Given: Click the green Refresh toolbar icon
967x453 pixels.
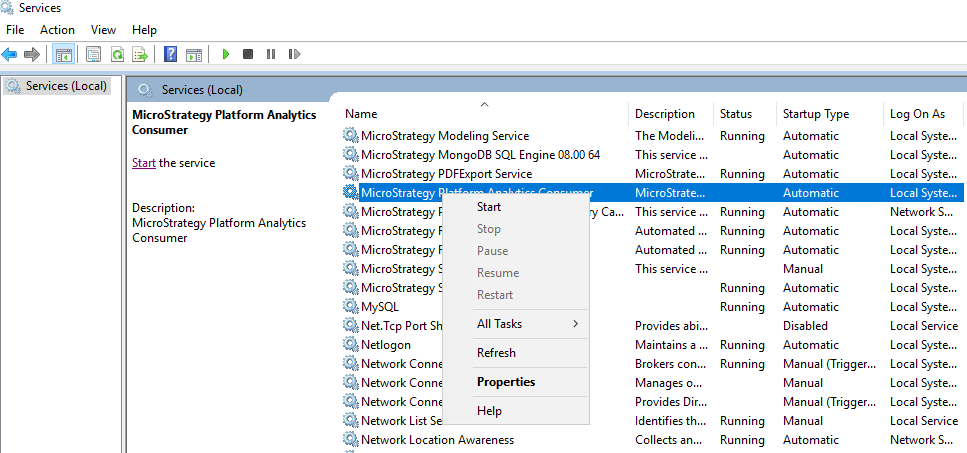Looking at the screenshot, I should coord(117,54).
